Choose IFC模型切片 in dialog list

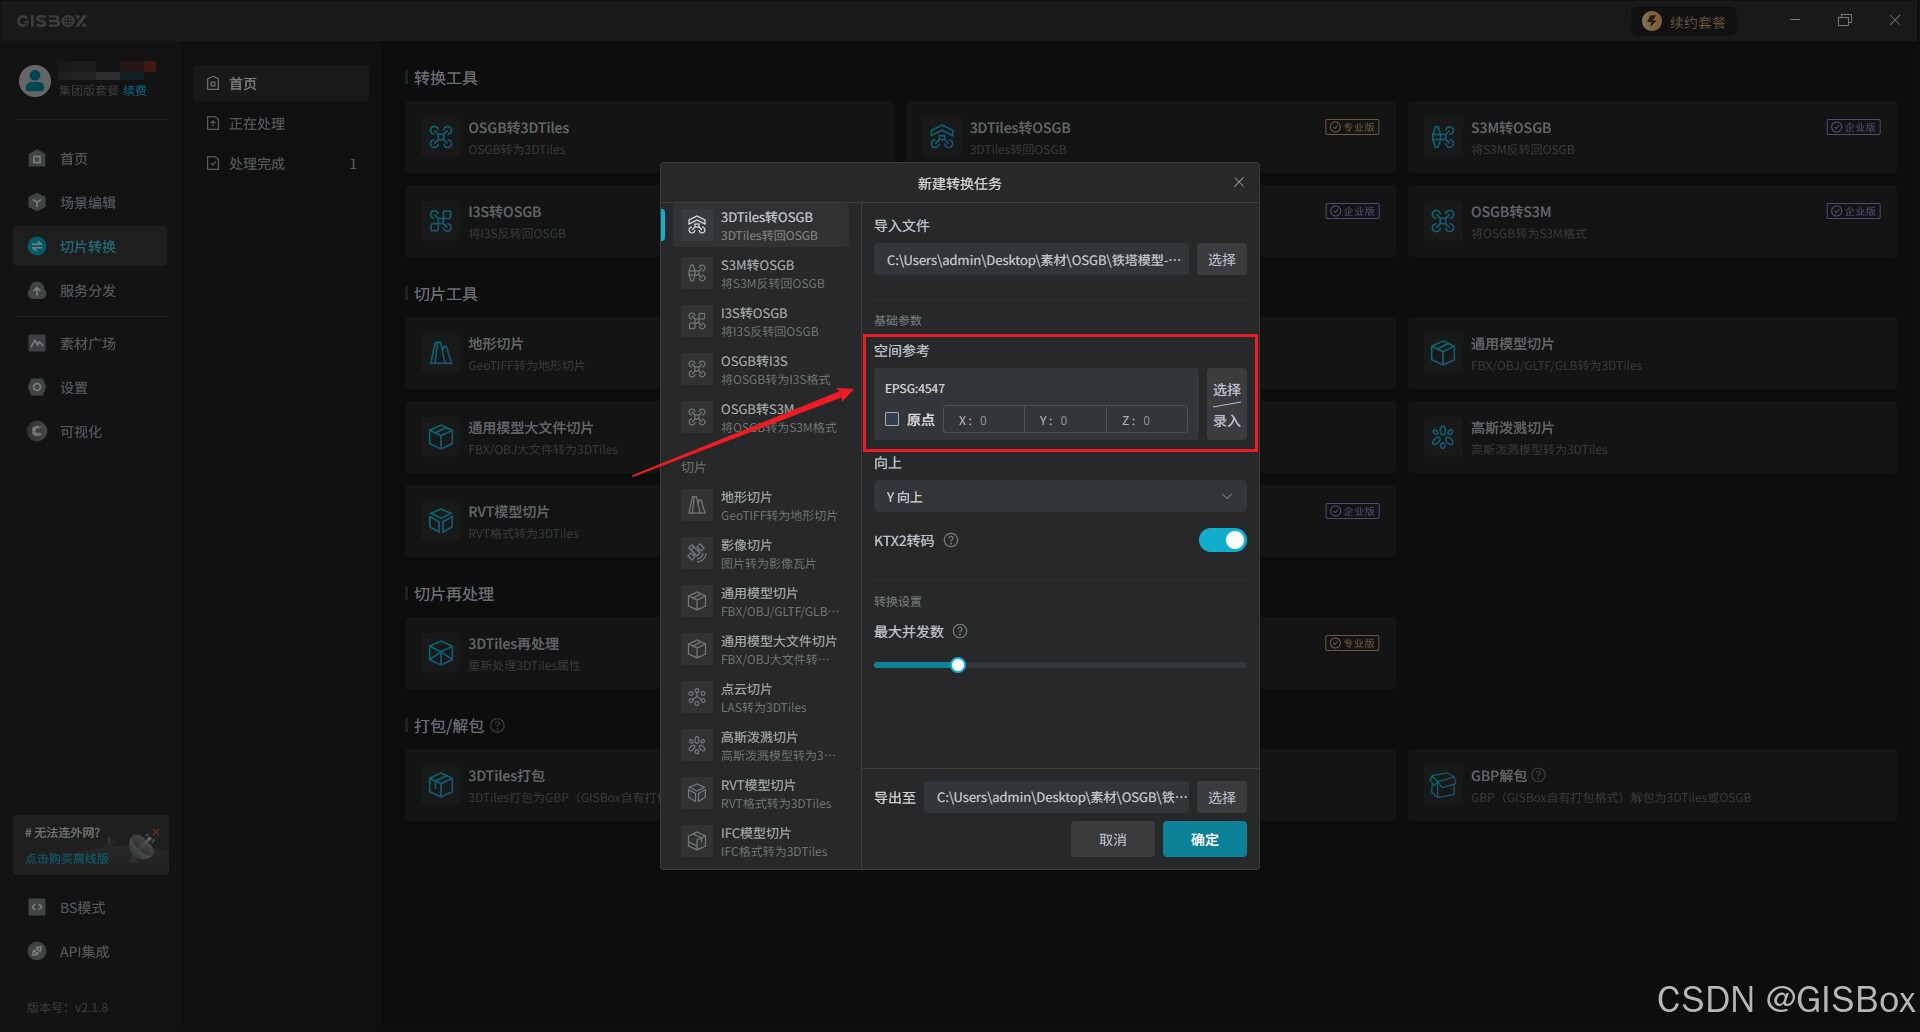click(x=761, y=842)
